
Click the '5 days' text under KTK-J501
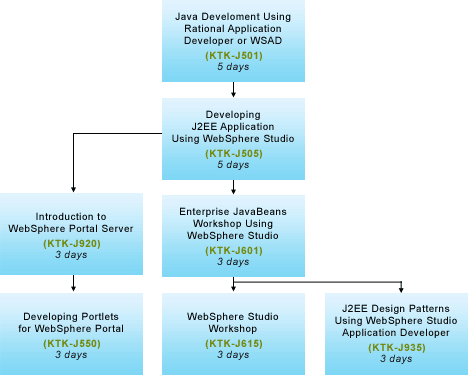point(233,67)
